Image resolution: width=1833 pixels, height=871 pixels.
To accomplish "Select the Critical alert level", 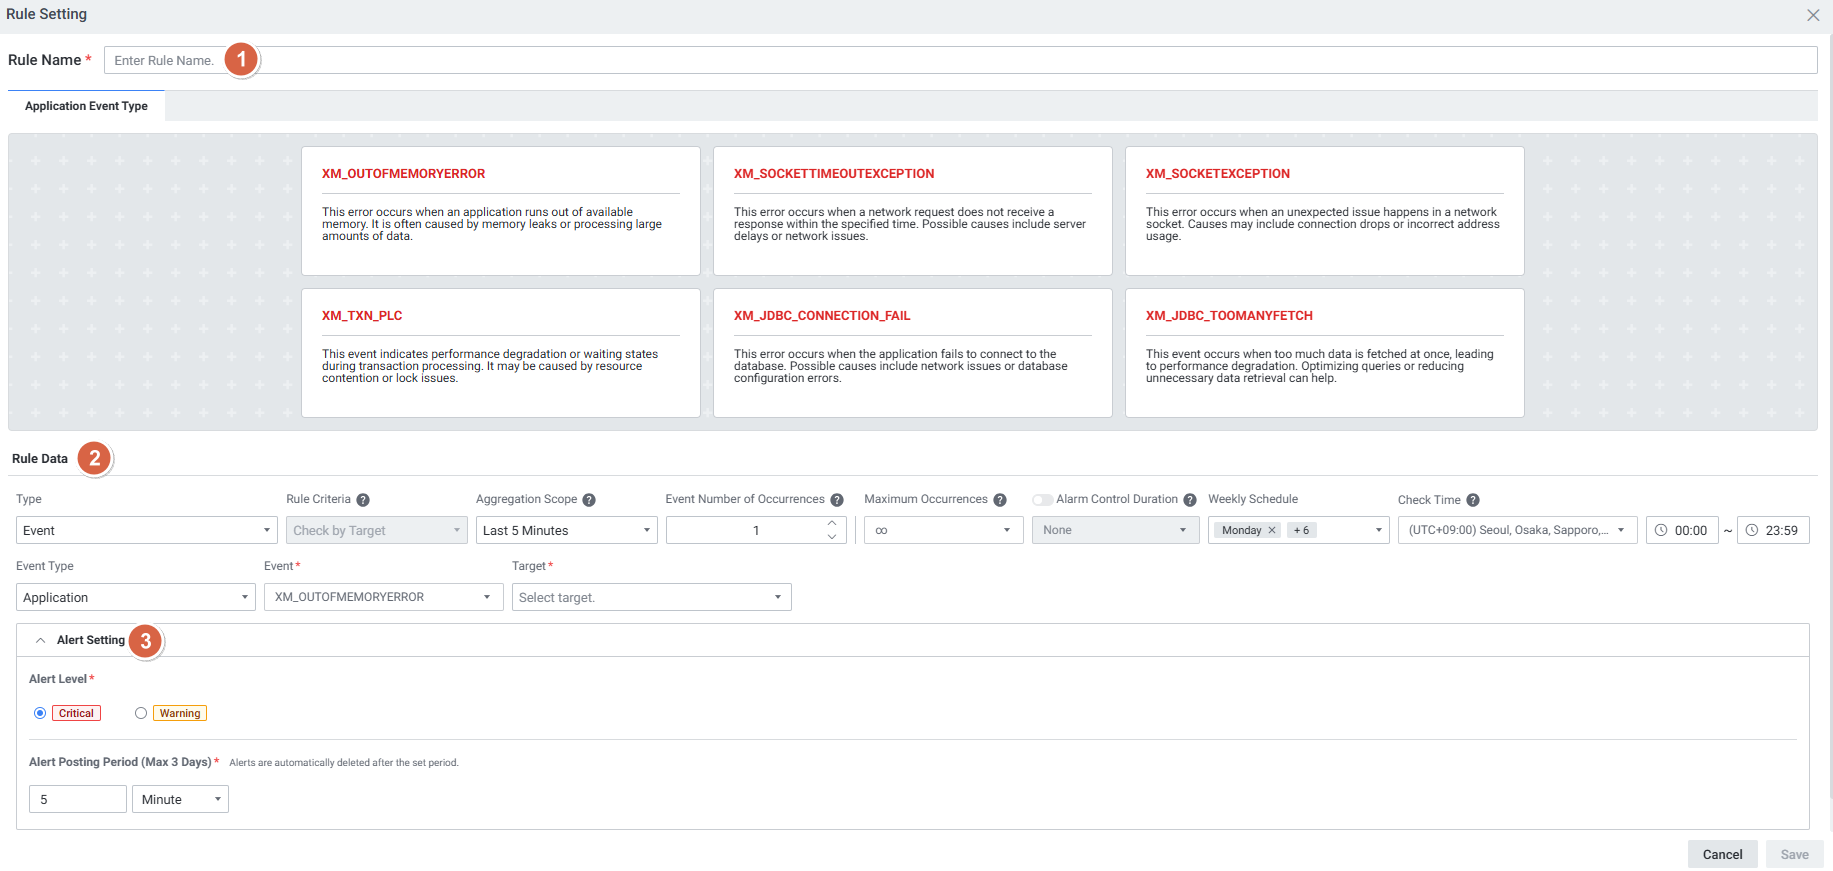I will coord(40,713).
